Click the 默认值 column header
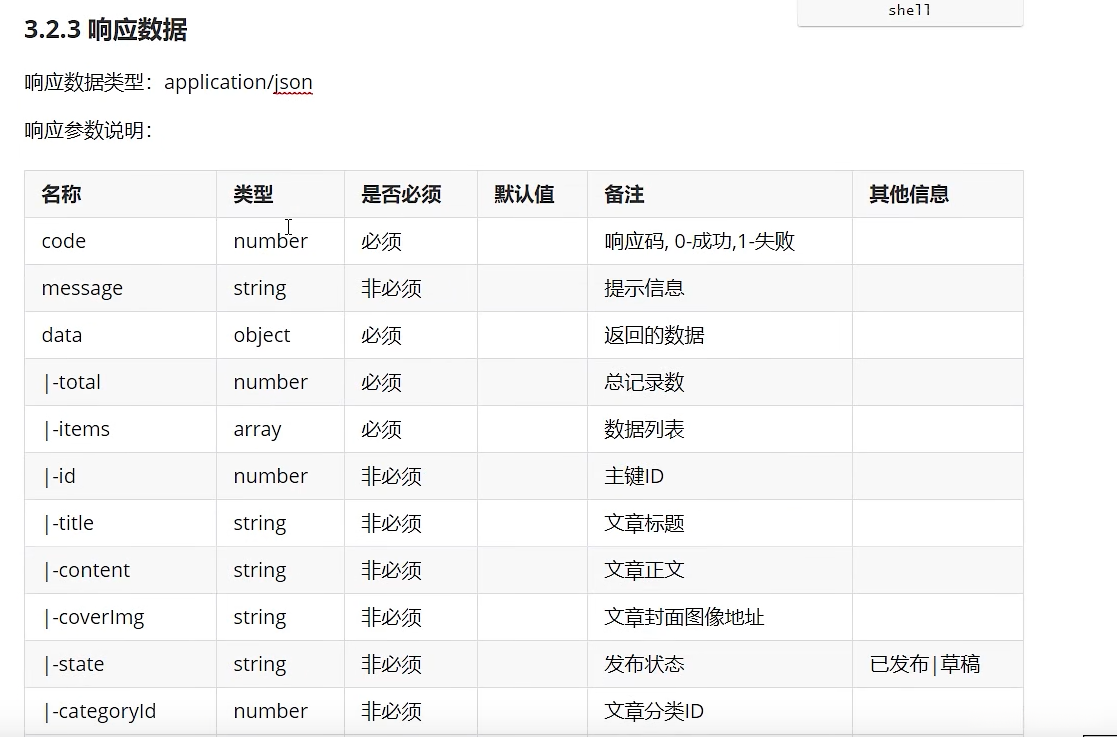The height and width of the screenshot is (737, 1117). pyautogui.click(x=532, y=194)
